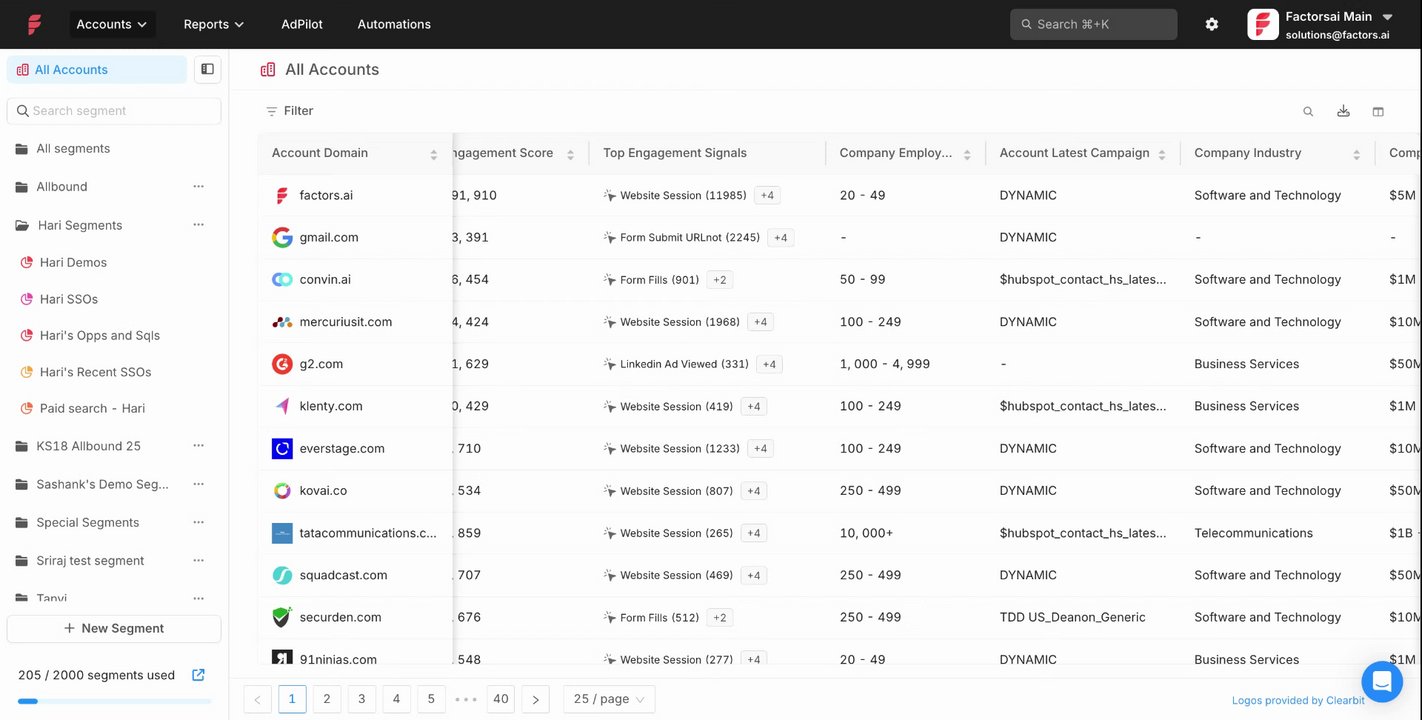Open options for Special Segments folder
The height and width of the screenshot is (720, 1422).
[198, 522]
